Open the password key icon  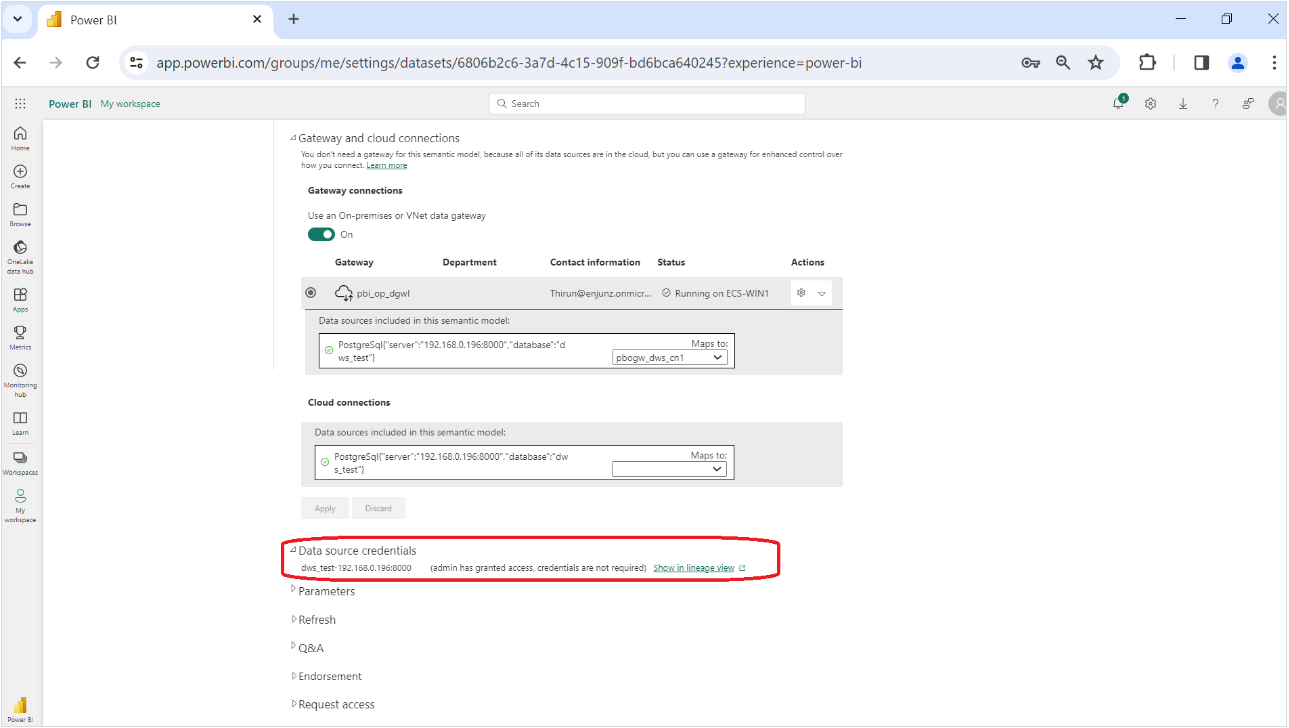(1031, 62)
